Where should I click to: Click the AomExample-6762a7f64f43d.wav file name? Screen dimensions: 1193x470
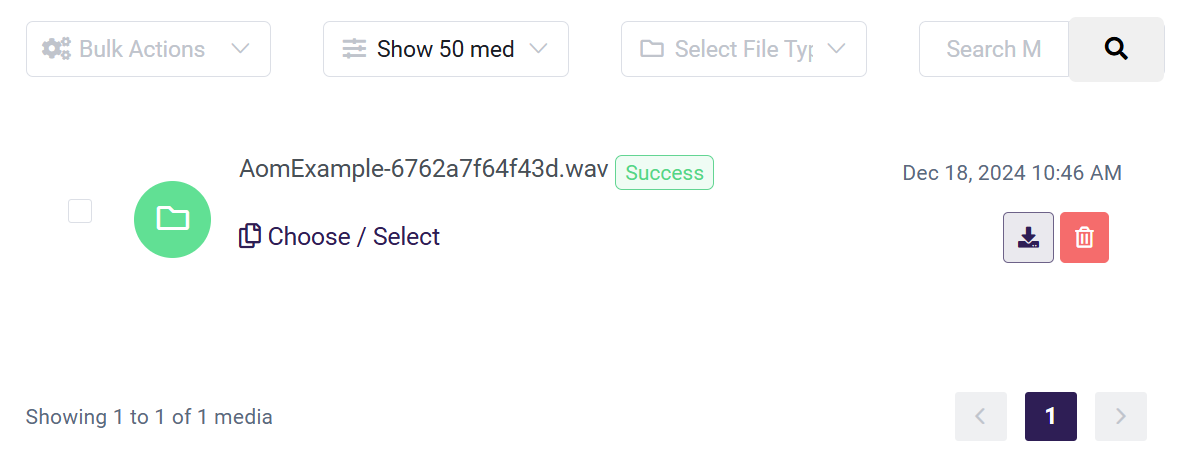[x=423, y=169]
